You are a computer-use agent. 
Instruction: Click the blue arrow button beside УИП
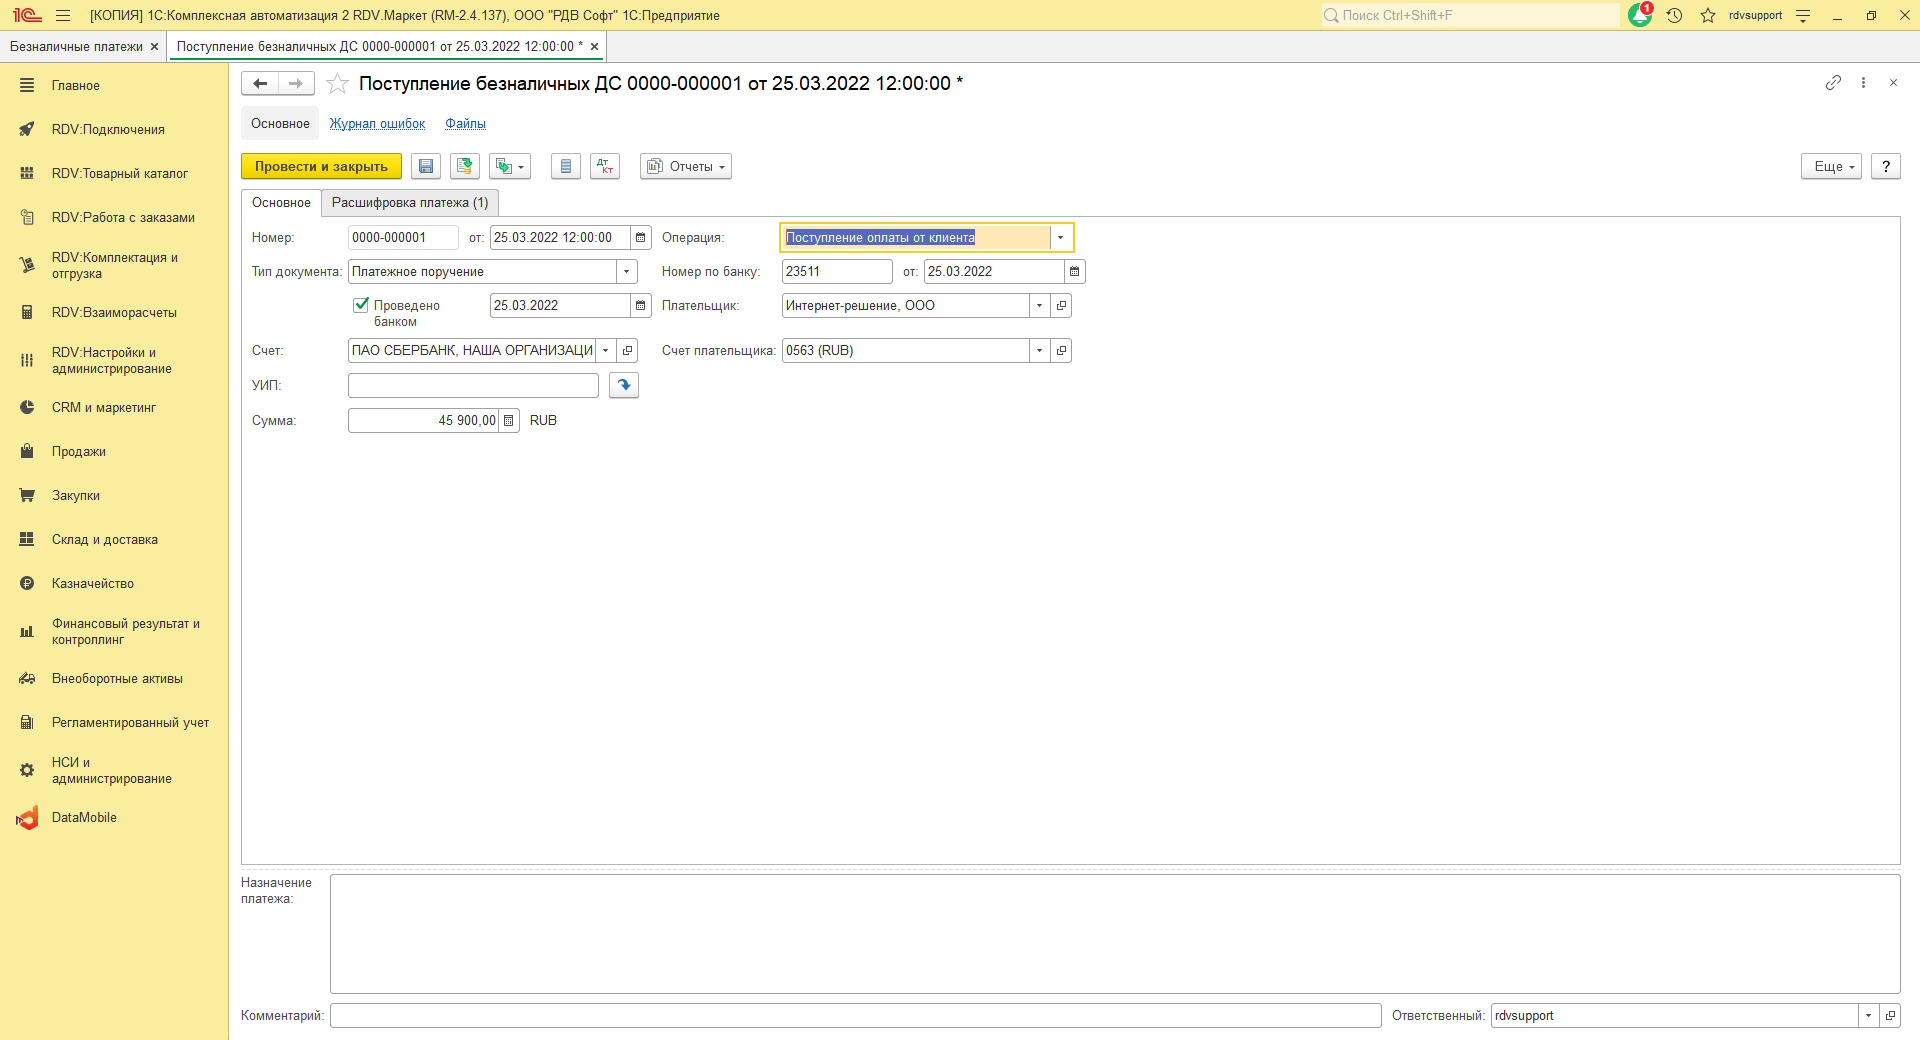click(624, 385)
